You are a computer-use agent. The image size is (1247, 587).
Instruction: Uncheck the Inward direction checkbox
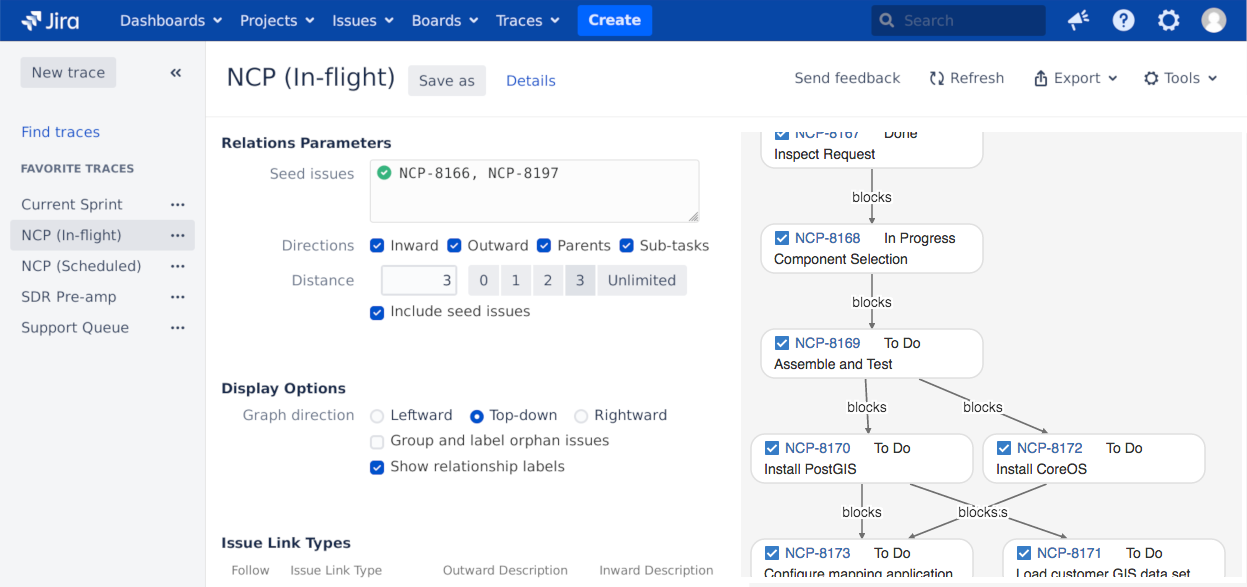377,246
